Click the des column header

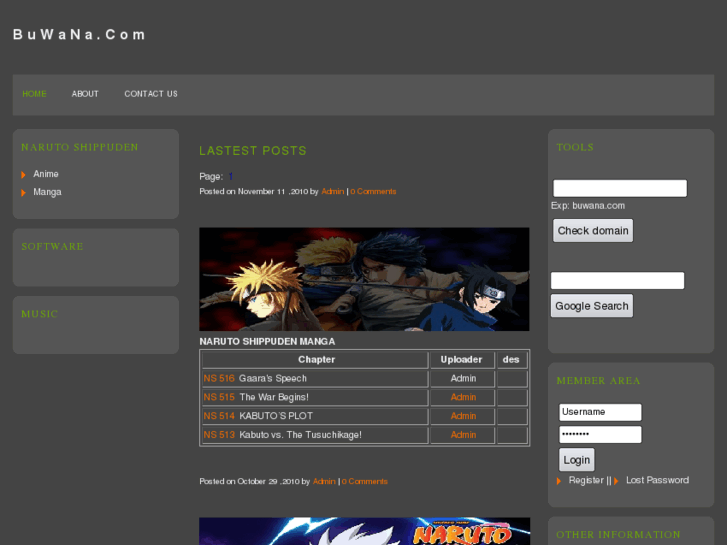click(511, 359)
